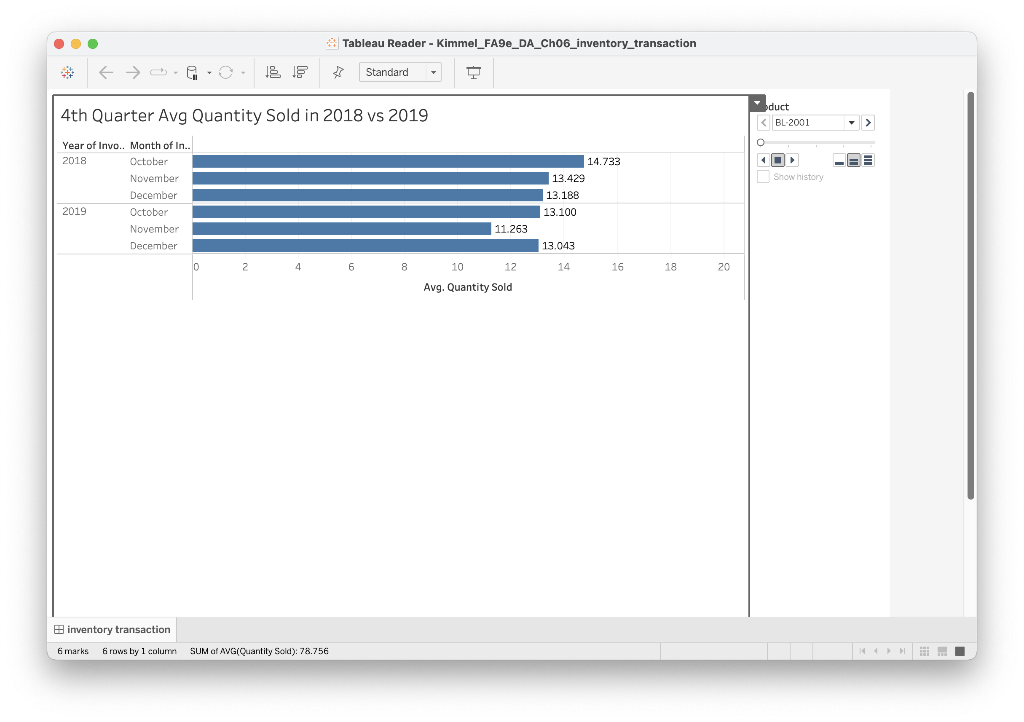Click the 13.043 bar label

point(558,246)
